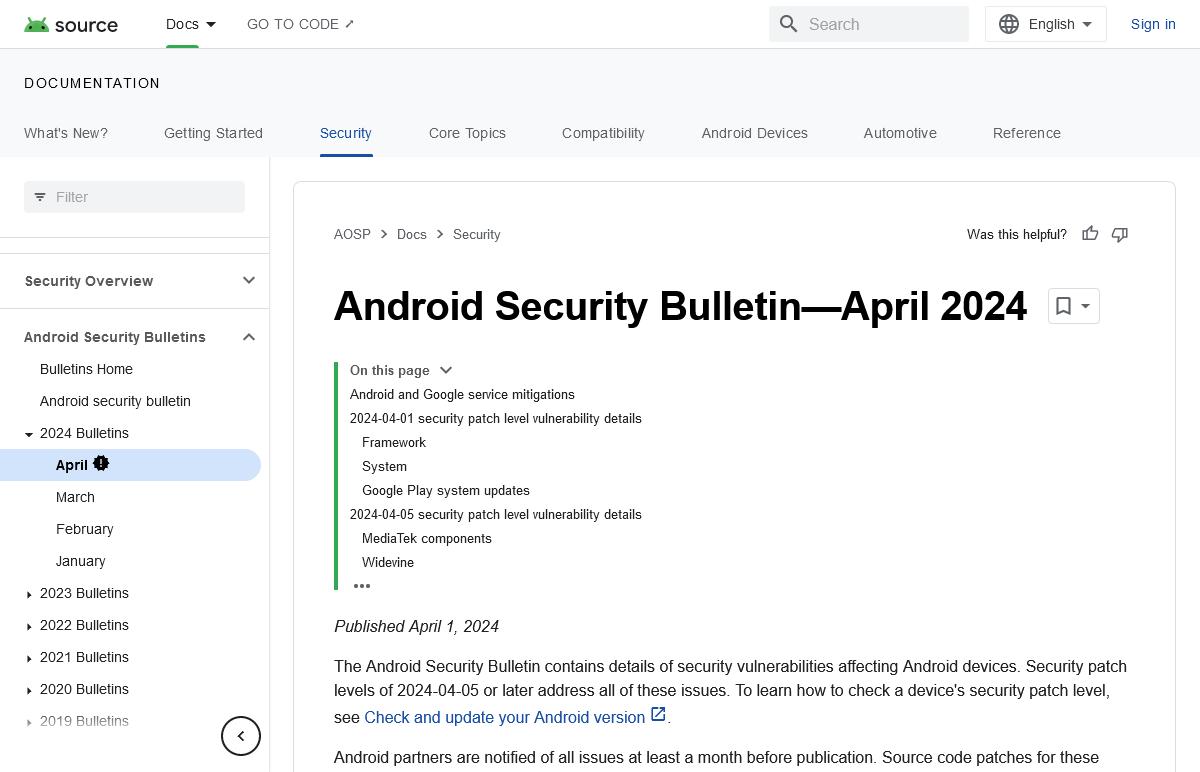
Task: Jump to System section
Action: 384,466
